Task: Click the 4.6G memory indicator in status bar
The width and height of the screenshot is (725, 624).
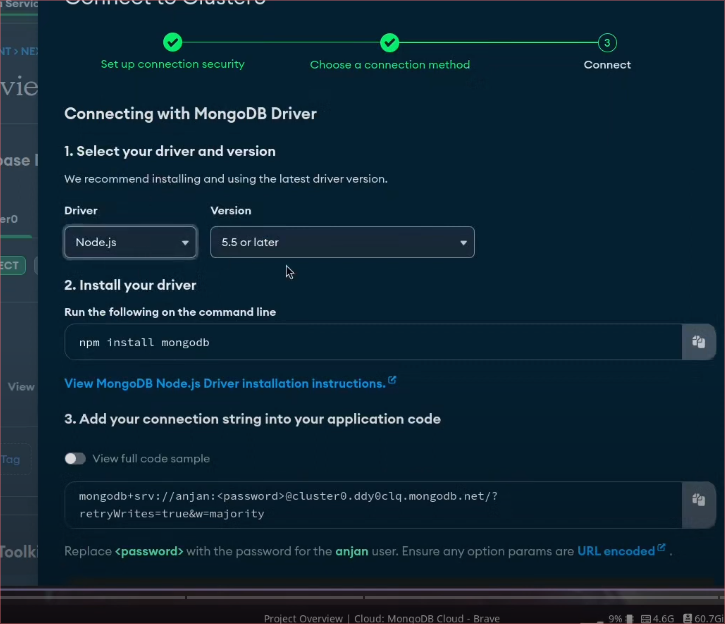Action: pyautogui.click(x=657, y=618)
